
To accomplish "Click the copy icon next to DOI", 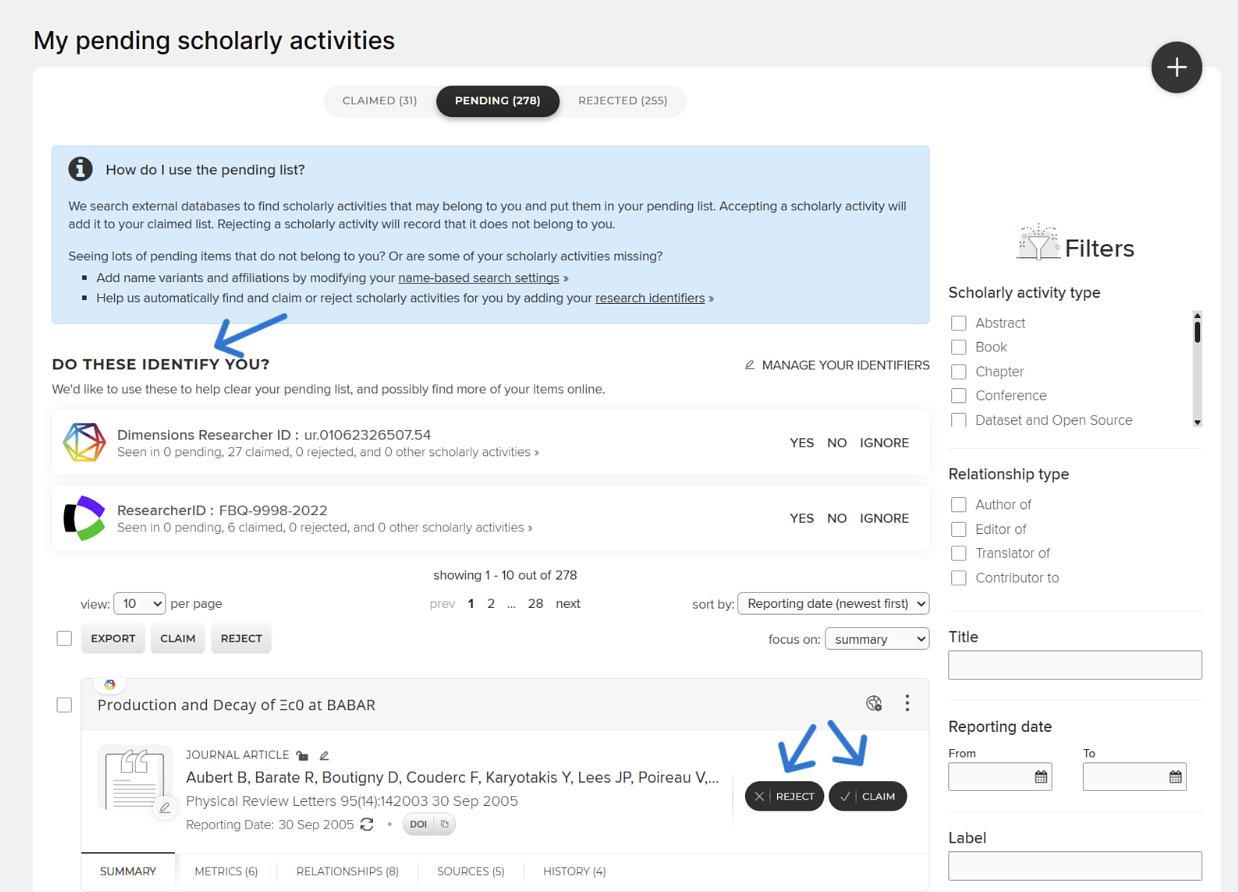I will (x=445, y=824).
